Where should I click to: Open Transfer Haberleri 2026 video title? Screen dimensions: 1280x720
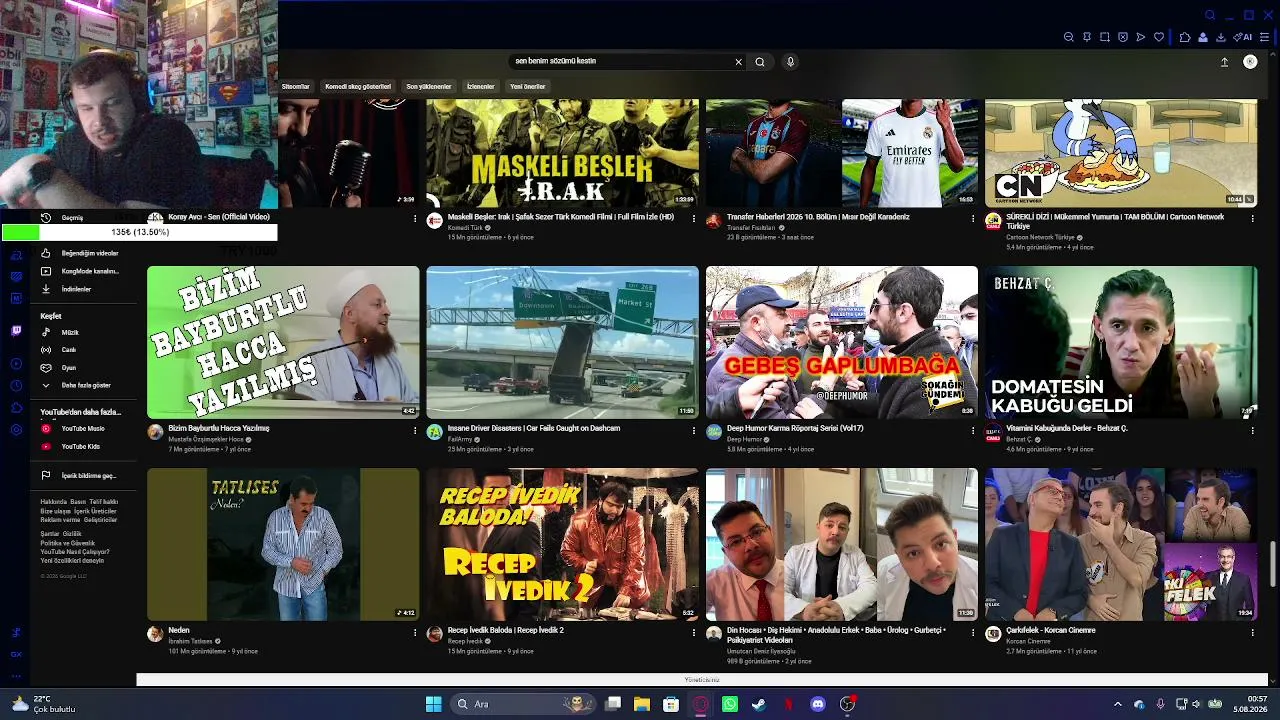pos(818,217)
